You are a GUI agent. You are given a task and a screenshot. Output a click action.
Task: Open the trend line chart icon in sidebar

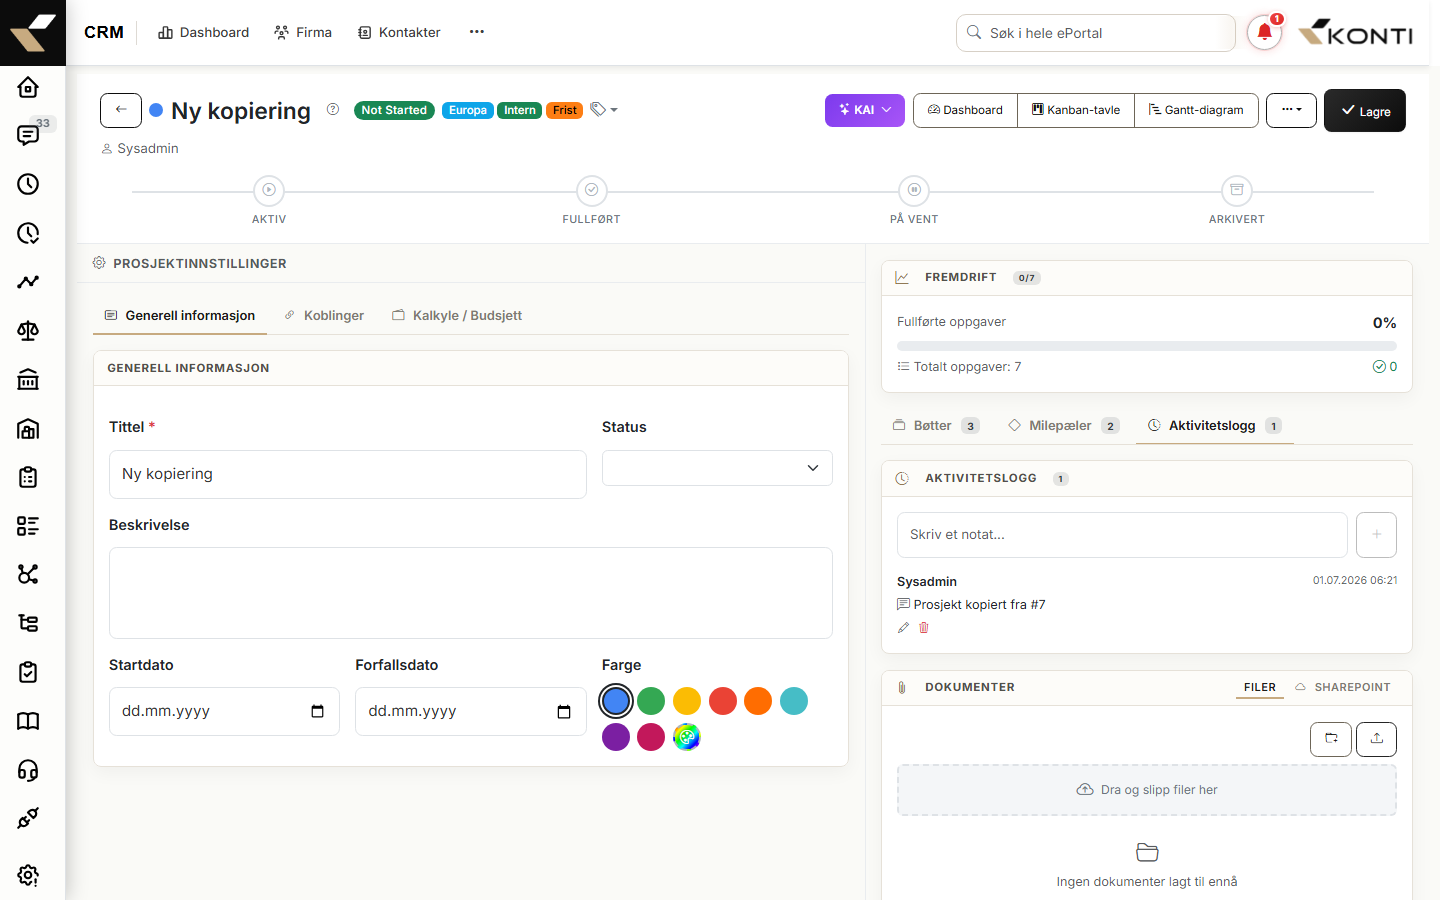point(28,282)
